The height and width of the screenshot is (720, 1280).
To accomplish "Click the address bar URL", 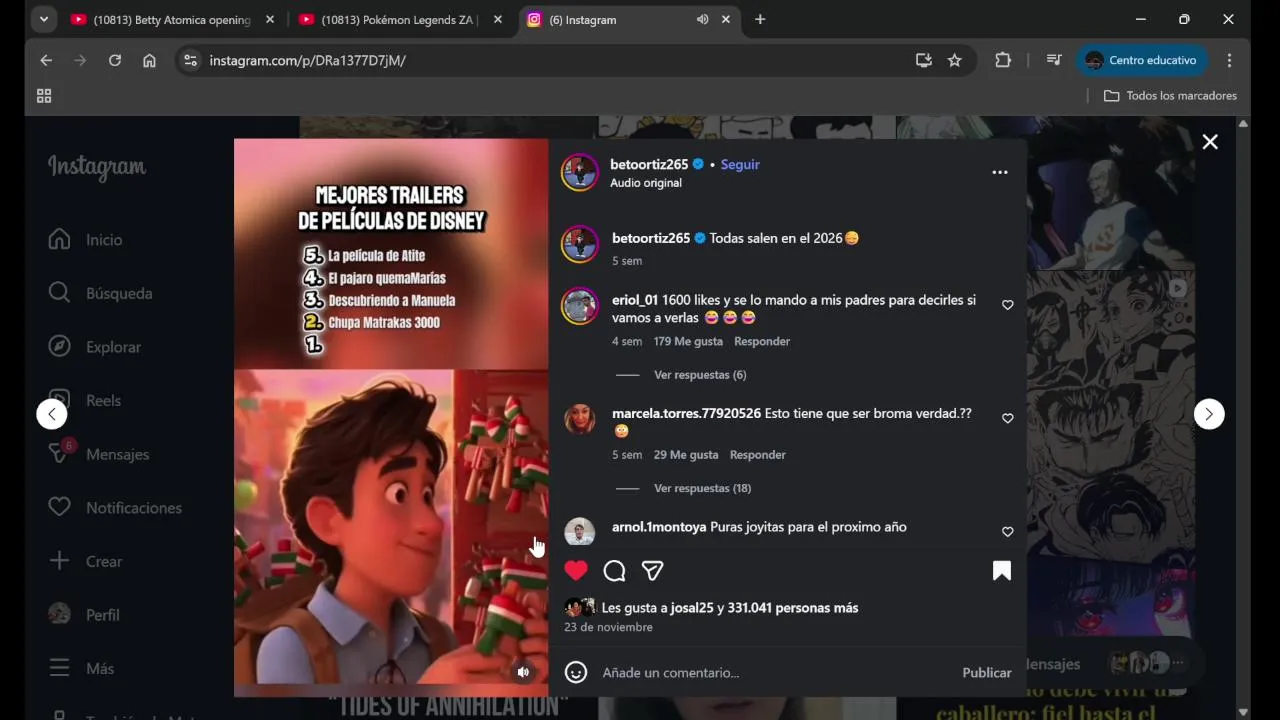I will pyautogui.click(x=307, y=61).
